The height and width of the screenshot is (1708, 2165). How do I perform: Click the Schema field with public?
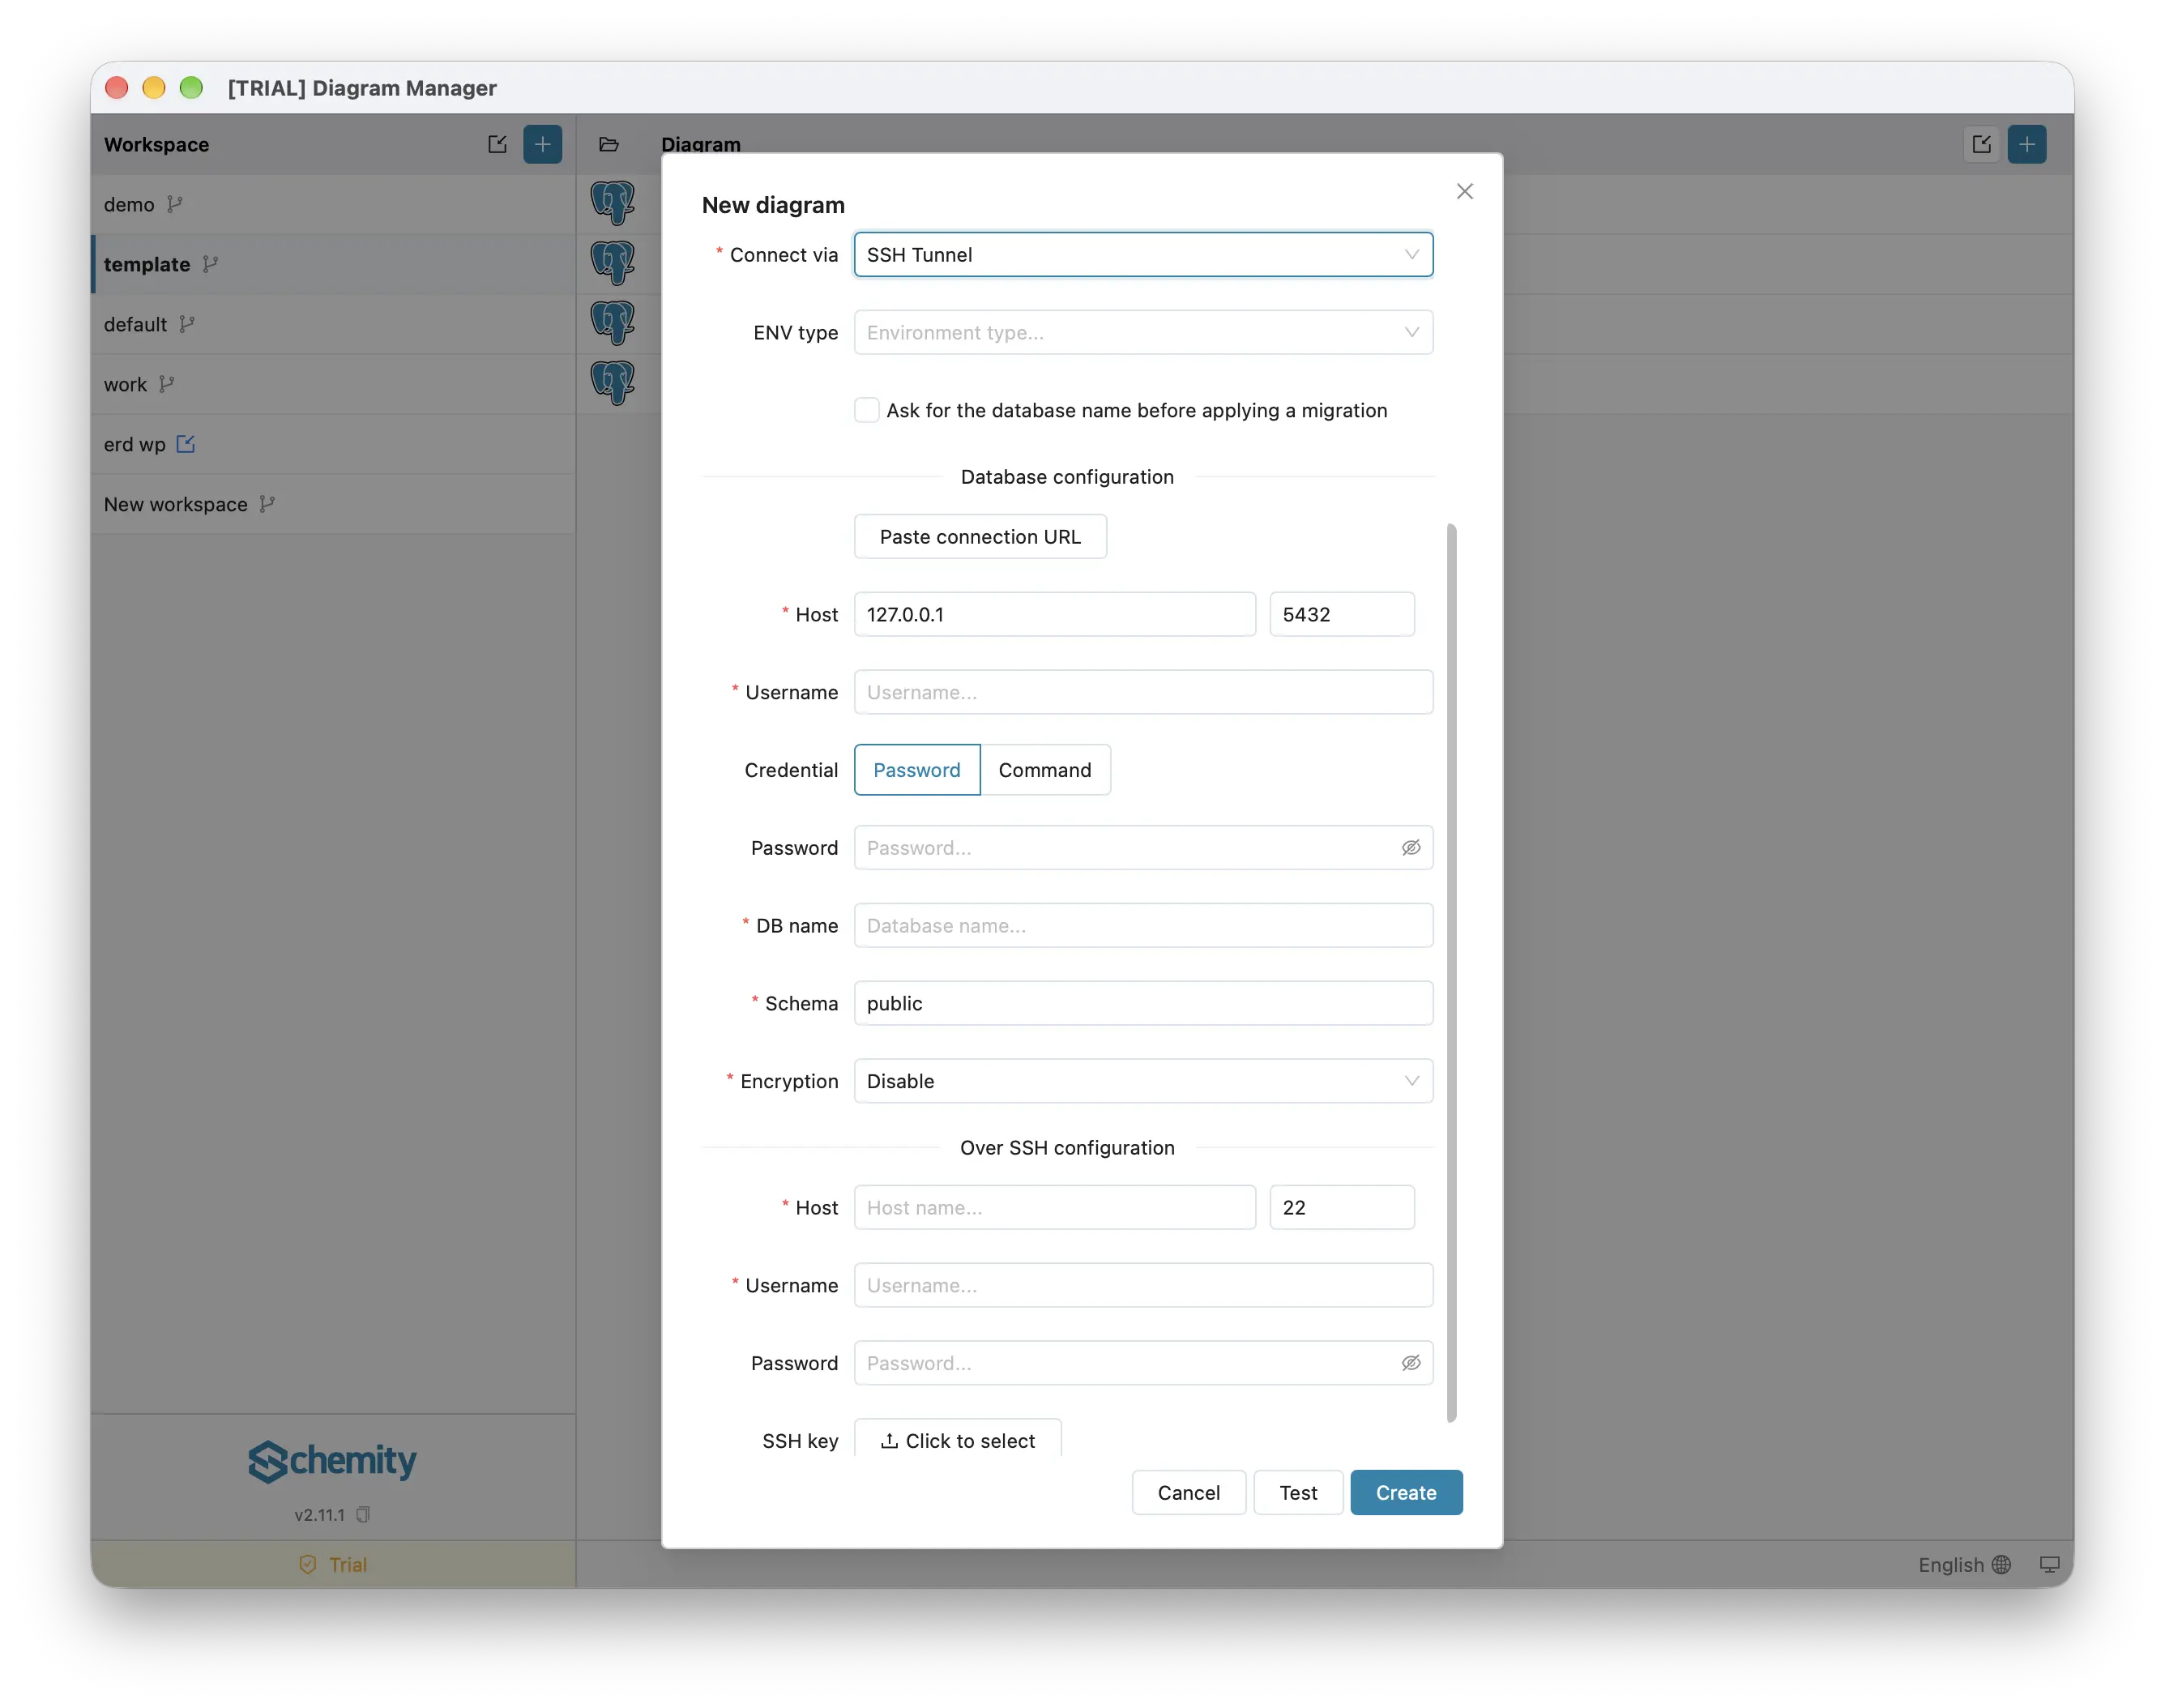point(1143,1003)
